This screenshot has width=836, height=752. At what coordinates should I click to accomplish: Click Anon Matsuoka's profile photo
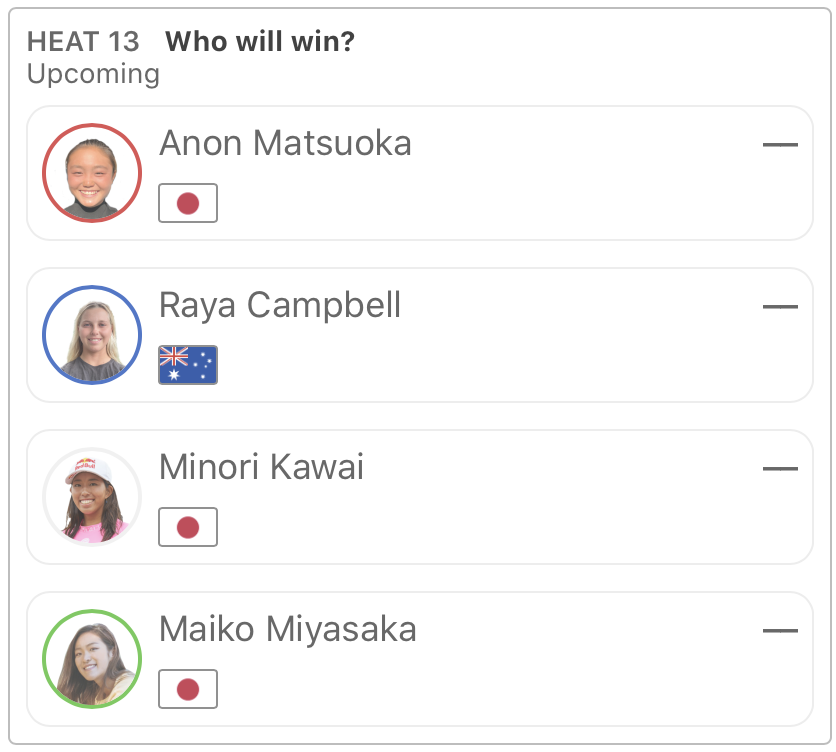[x=92, y=173]
